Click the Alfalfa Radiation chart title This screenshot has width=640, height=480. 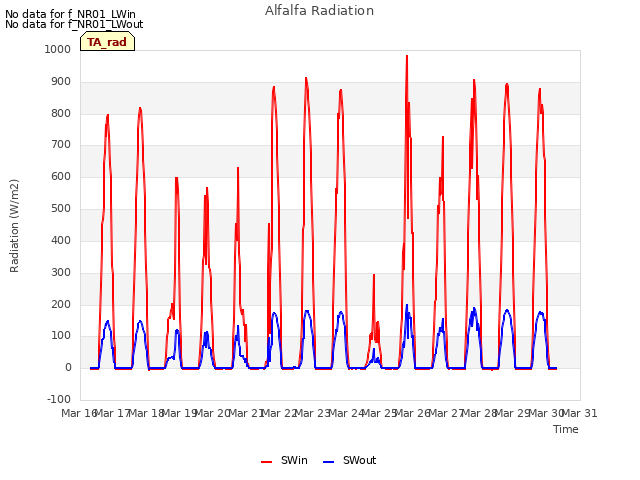[x=319, y=11]
